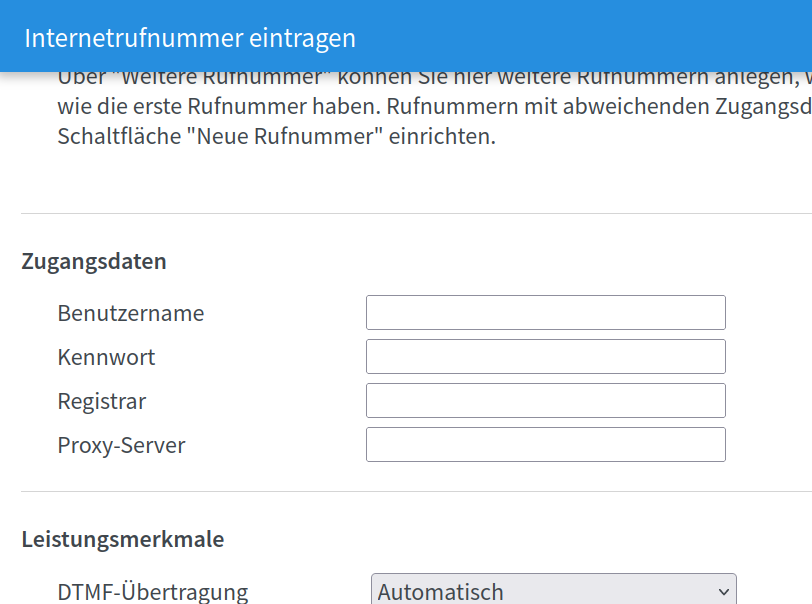Click into the Proxy-Server field
This screenshot has height=604, width=812.
[x=545, y=444]
